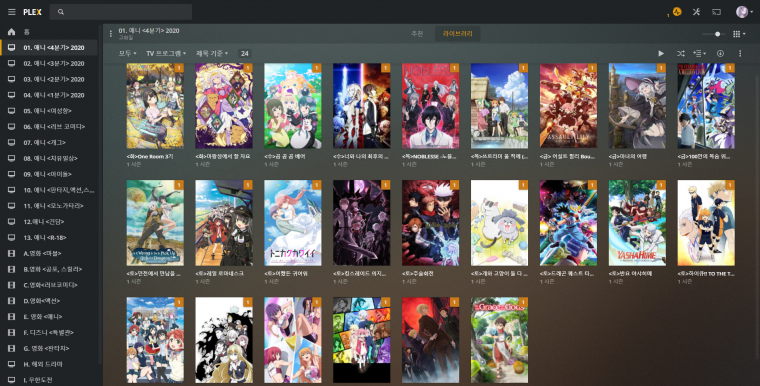The width and height of the screenshot is (760, 386).
Task: Open the library toolbar three-dot menu
Action: click(x=740, y=53)
